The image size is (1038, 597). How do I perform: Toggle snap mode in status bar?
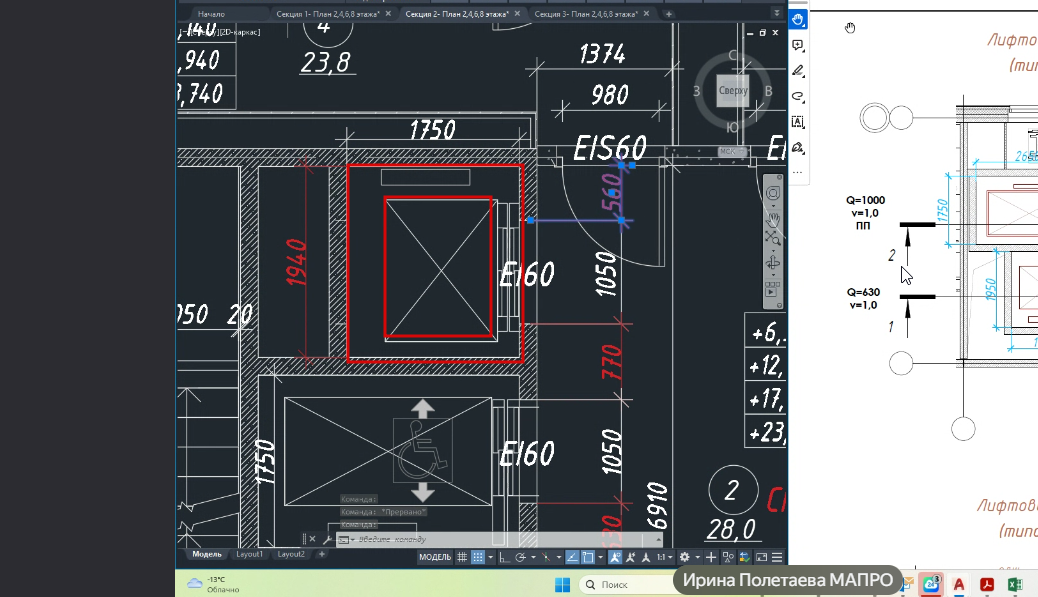(x=478, y=557)
